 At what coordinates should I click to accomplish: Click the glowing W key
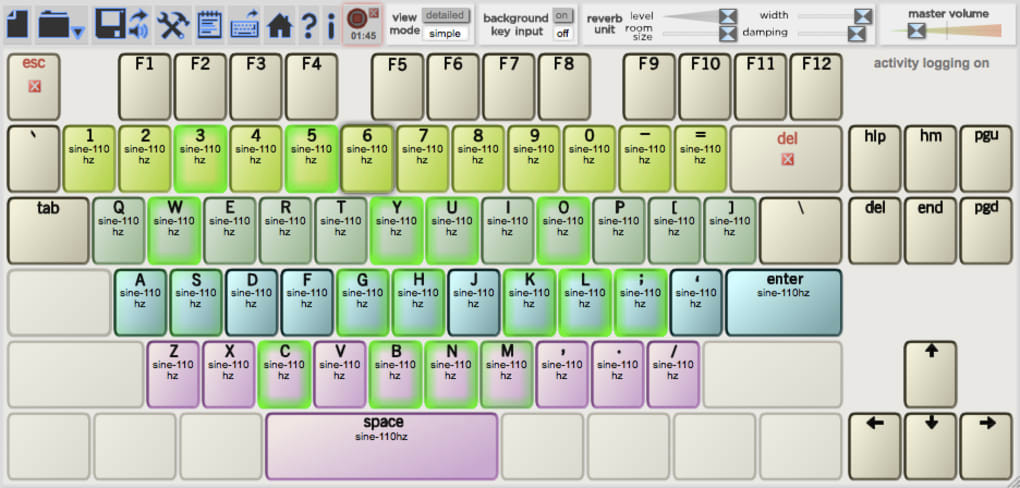pos(174,231)
